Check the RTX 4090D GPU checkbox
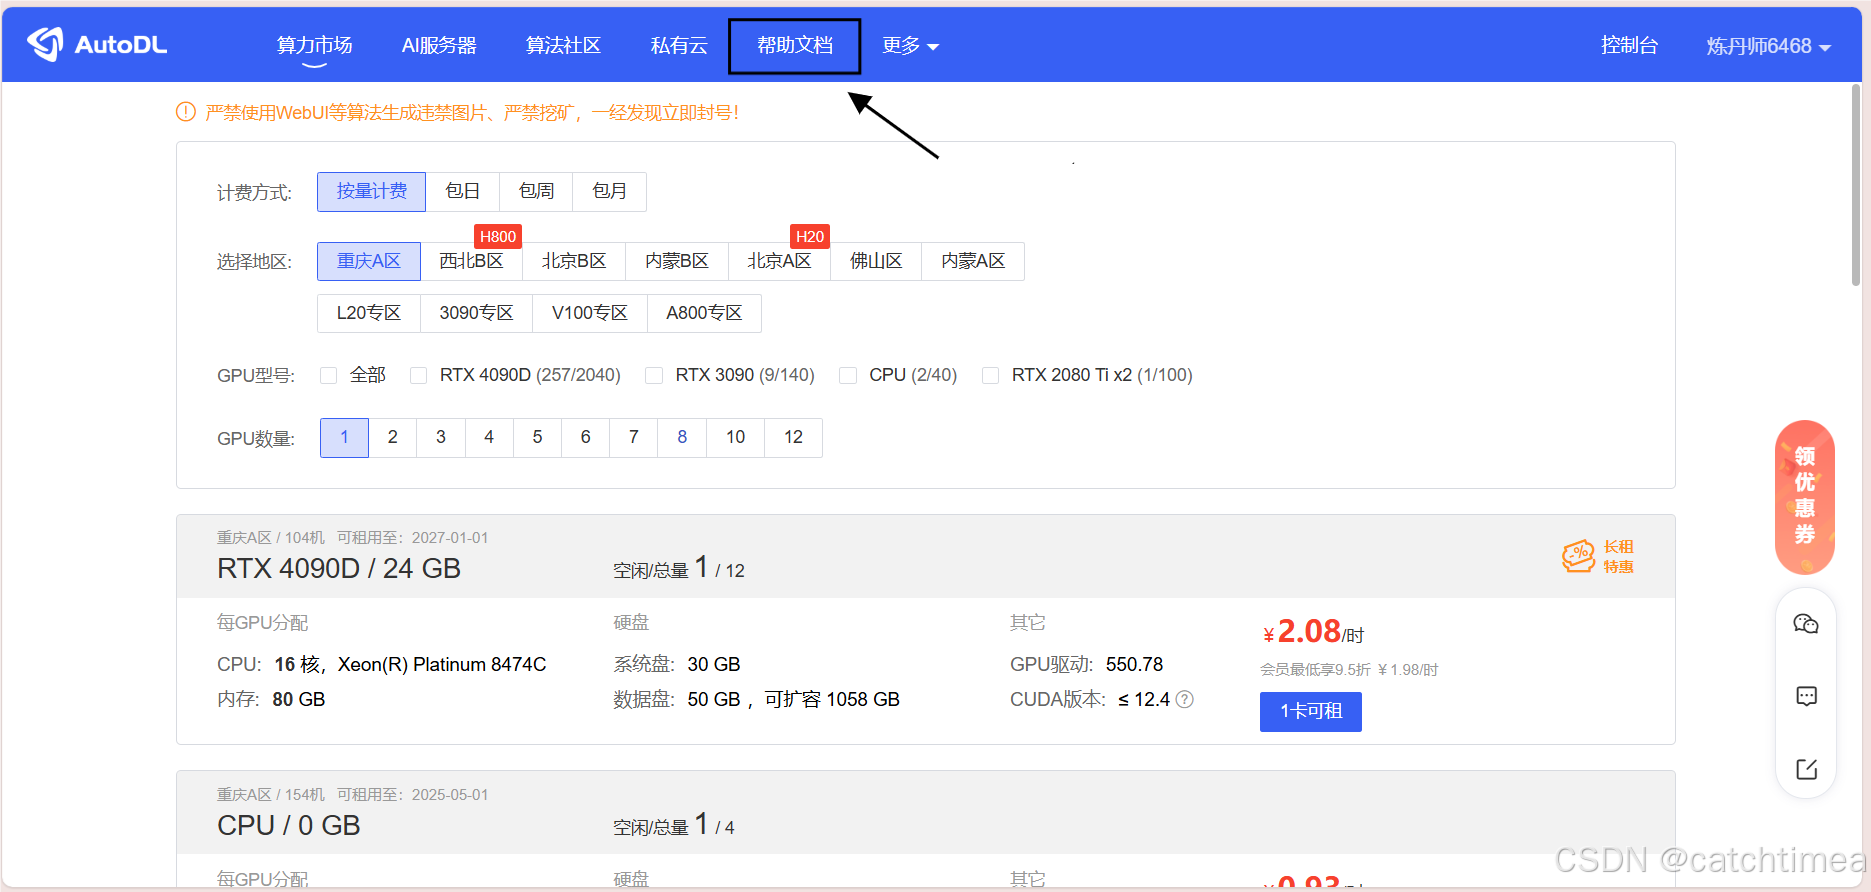This screenshot has height=892, width=1871. click(419, 375)
